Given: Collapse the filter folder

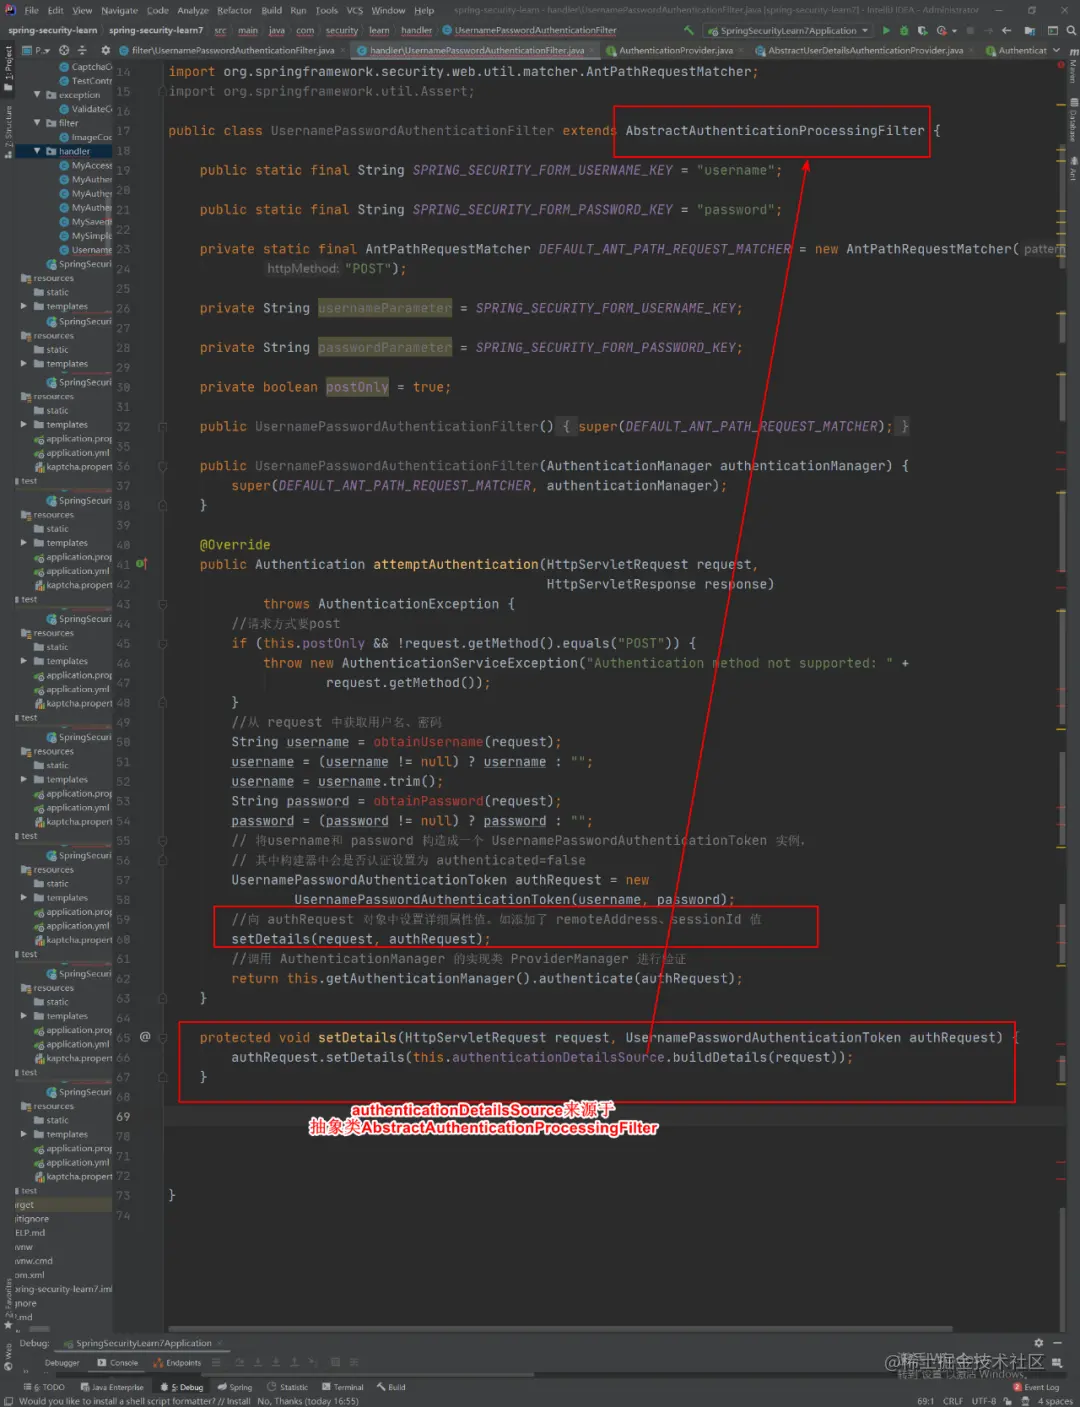Looking at the screenshot, I should pyautogui.click(x=37, y=123).
